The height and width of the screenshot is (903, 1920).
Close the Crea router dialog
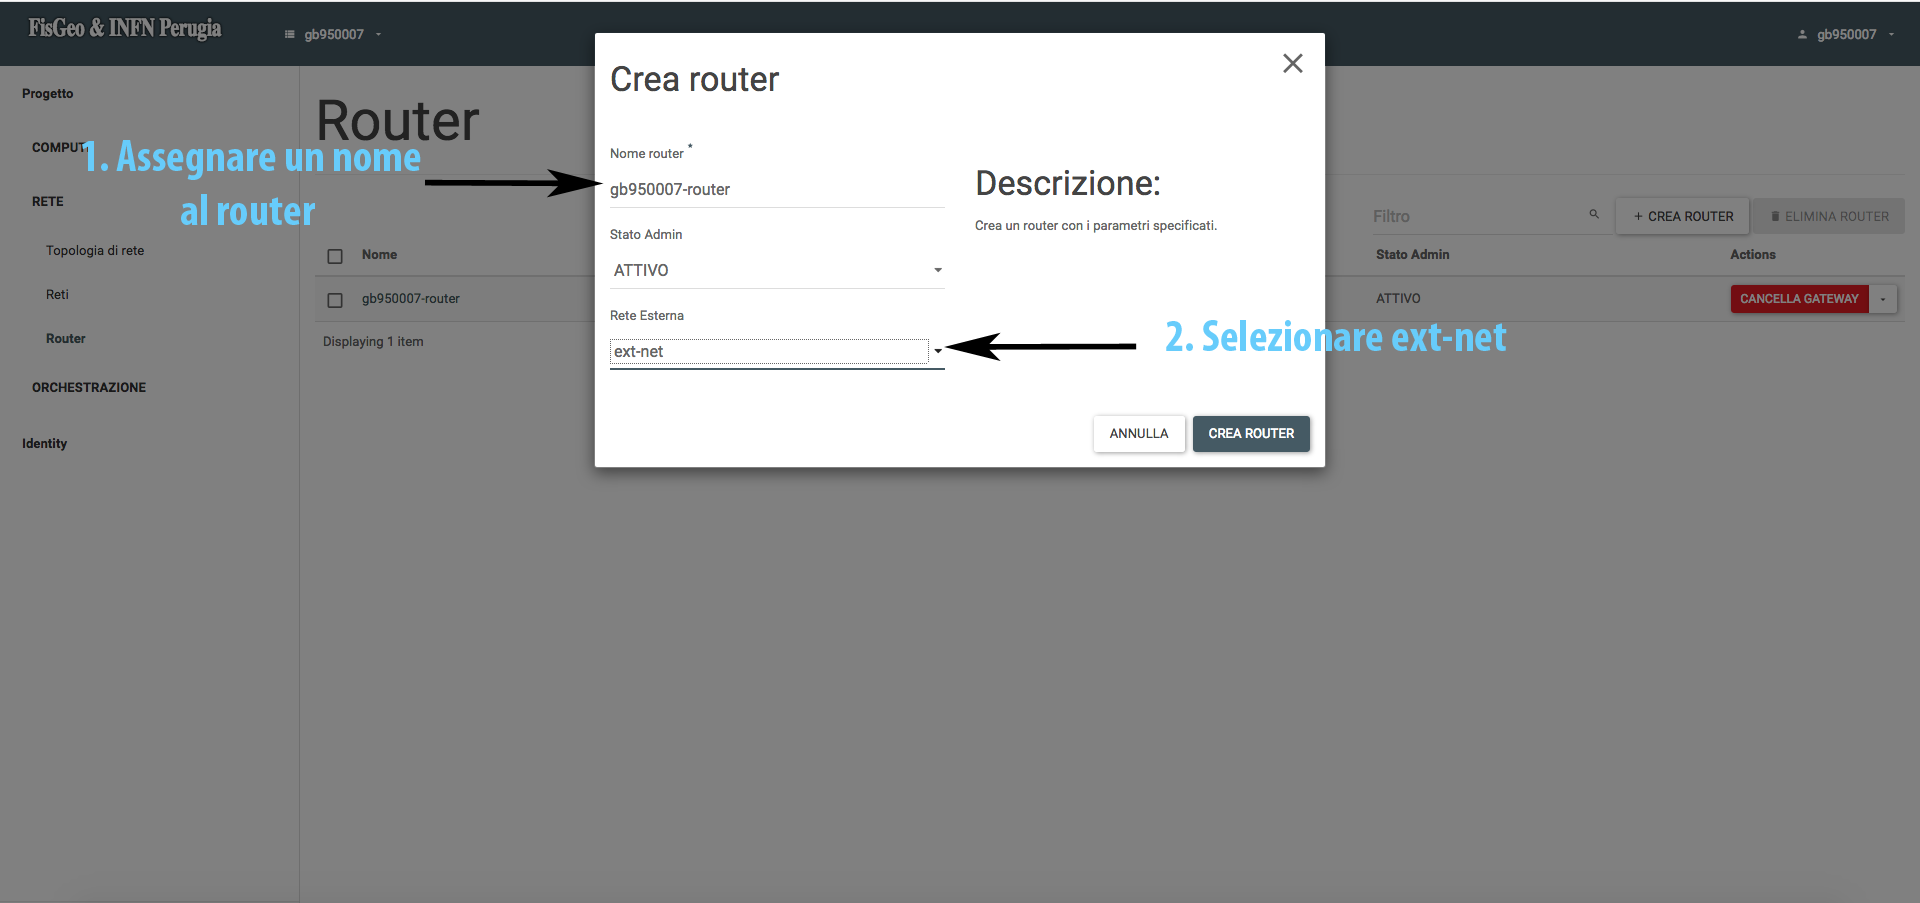click(1292, 63)
